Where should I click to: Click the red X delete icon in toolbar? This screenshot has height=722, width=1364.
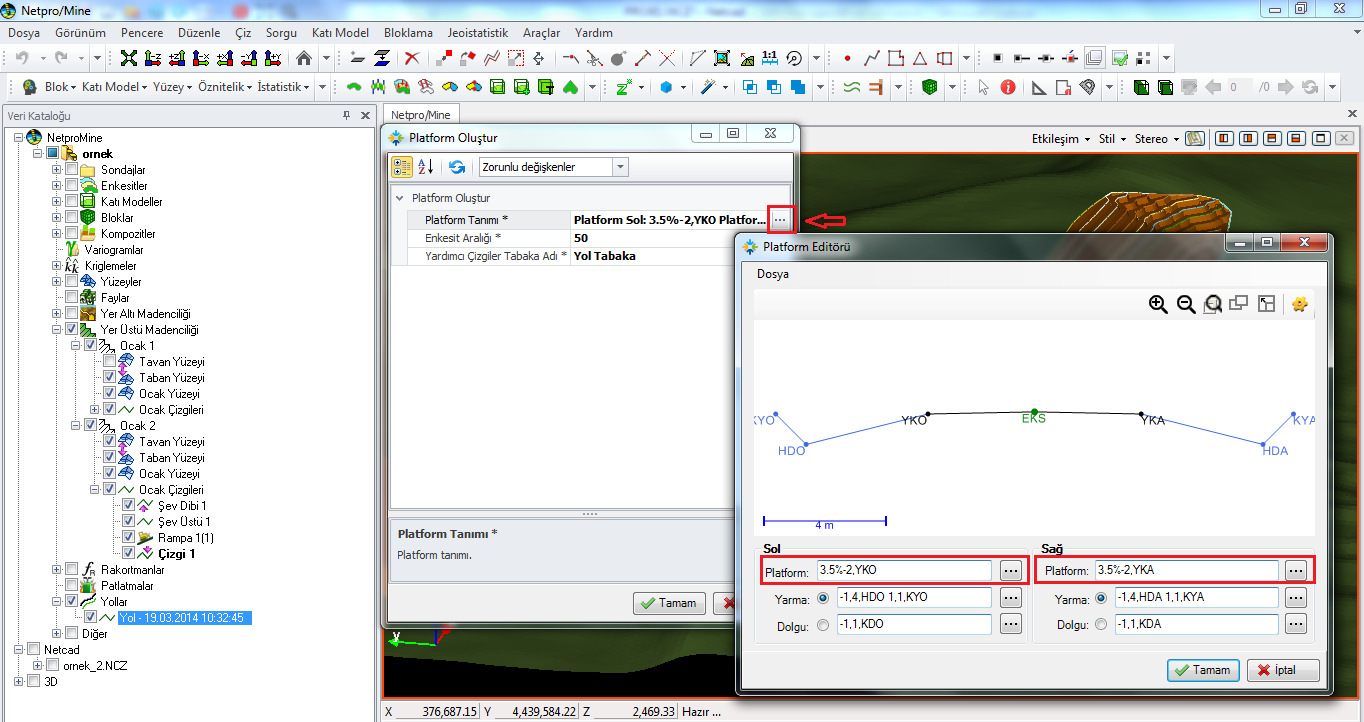[411, 58]
